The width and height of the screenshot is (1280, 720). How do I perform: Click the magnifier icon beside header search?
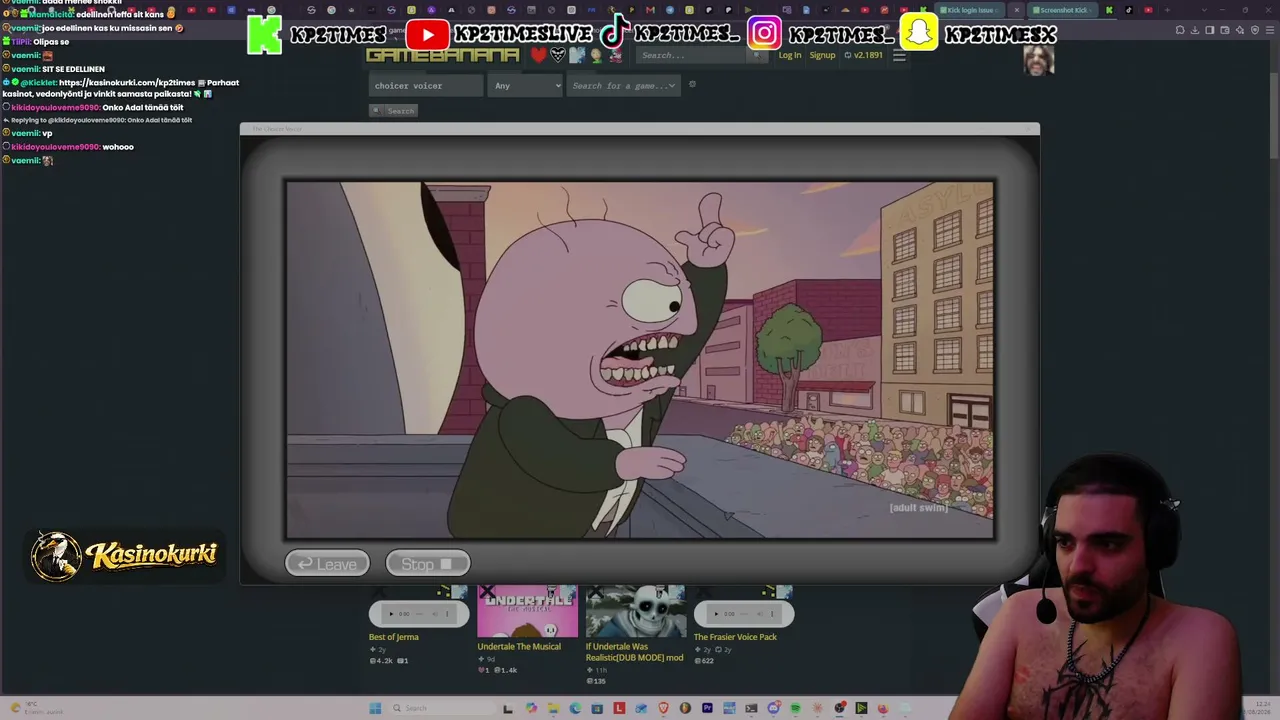tap(757, 55)
